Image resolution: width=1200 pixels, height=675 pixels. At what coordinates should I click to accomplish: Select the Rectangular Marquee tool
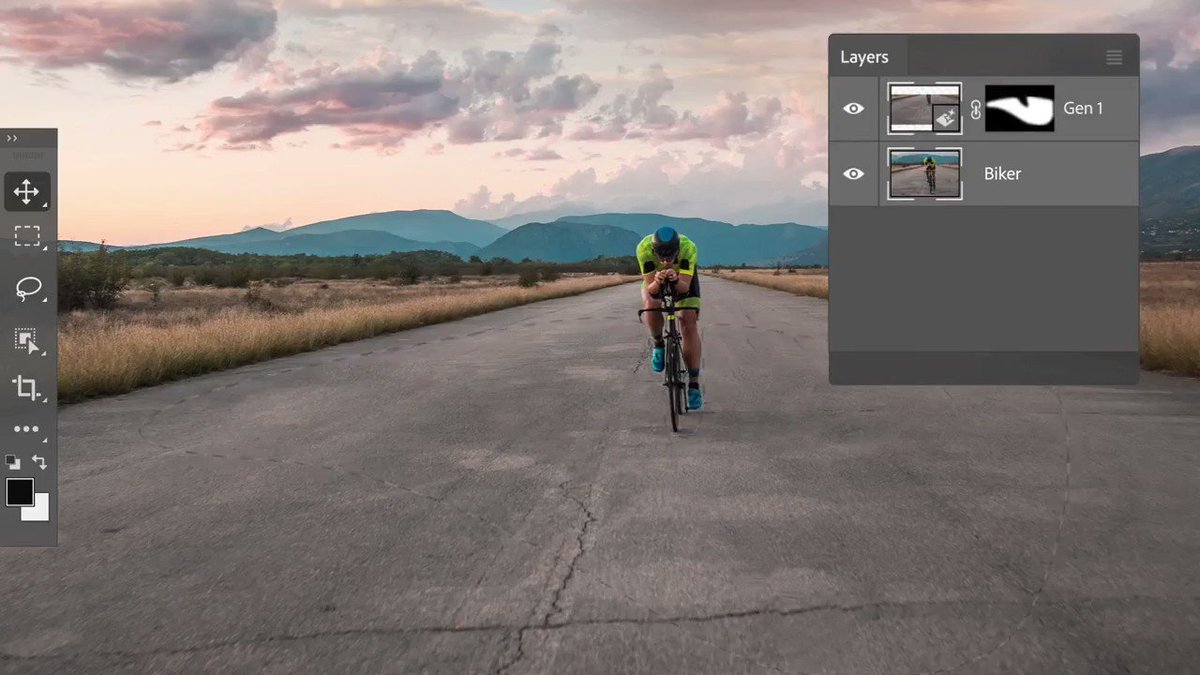tap(27, 236)
